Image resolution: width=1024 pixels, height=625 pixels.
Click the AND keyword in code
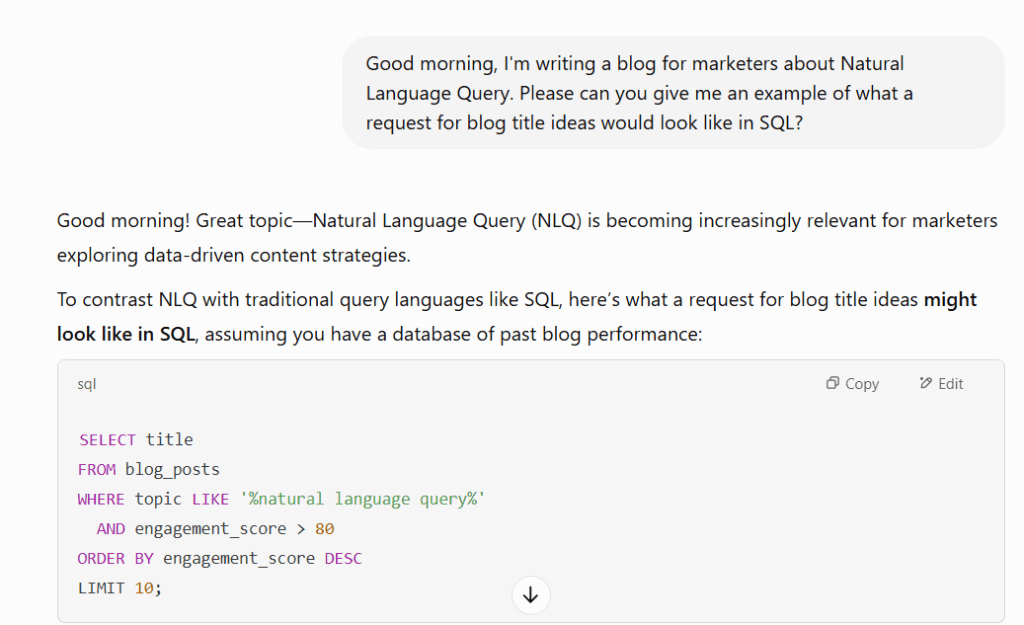point(110,528)
